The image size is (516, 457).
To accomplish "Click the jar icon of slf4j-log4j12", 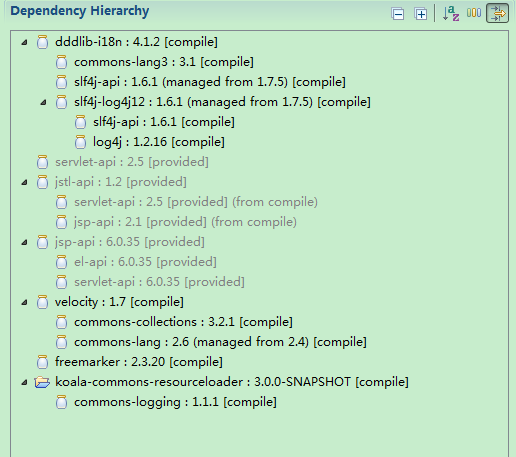I will tap(61, 102).
